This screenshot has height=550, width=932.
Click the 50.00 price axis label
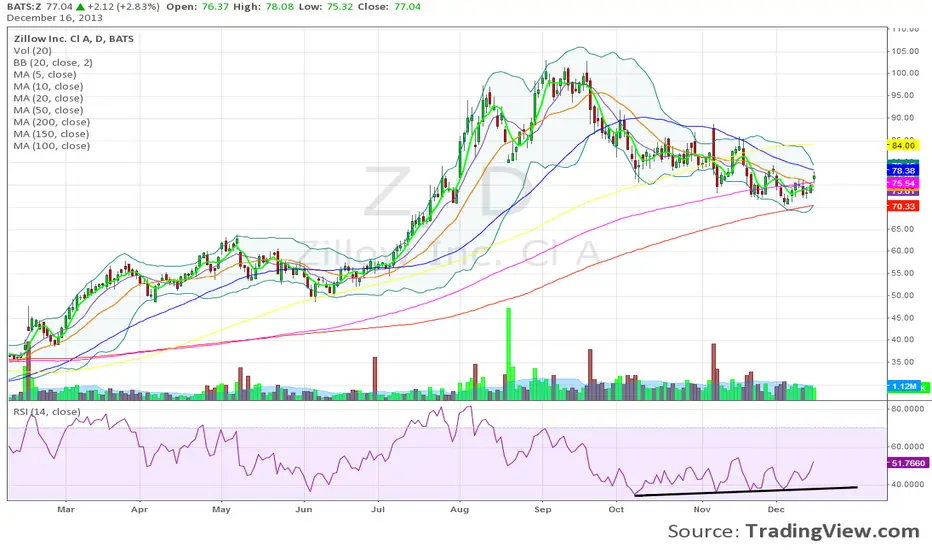[x=902, y=296]
